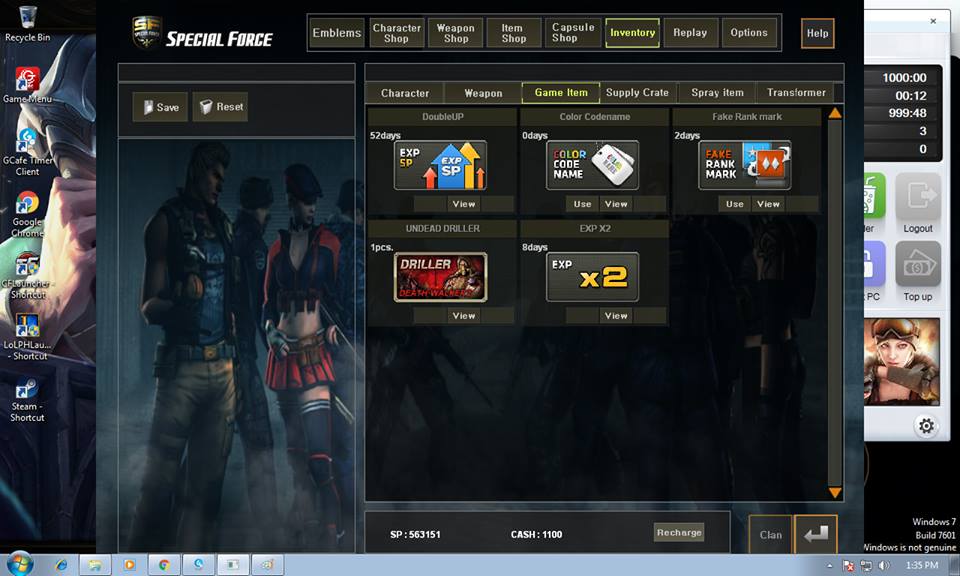The height and width of the screenshot is (576, 960).
Task: Click the Special Force logo
Action: pyautogui.click(x=203, y=33)
